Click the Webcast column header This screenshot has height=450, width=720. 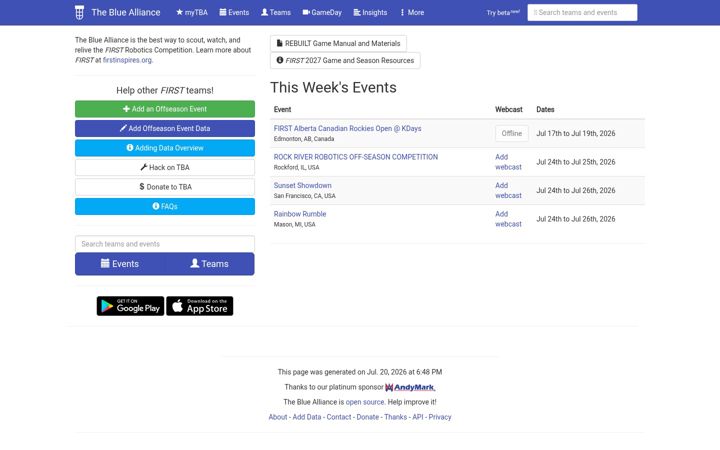pos(509,110)
